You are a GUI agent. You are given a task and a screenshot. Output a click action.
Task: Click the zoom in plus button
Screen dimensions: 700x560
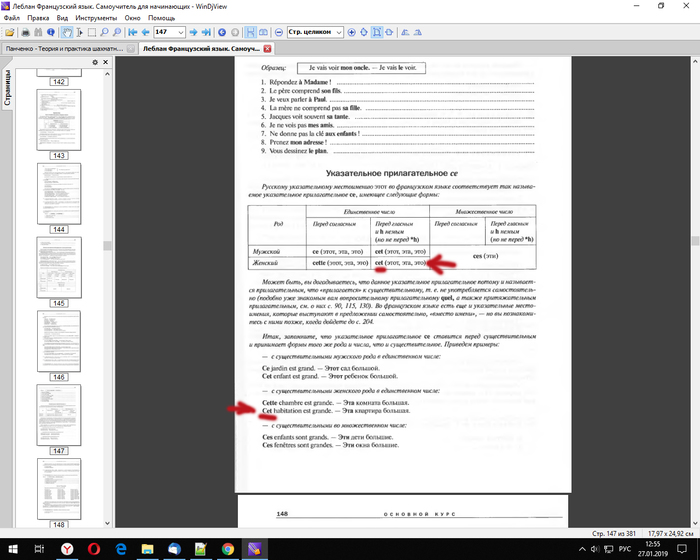351,32
